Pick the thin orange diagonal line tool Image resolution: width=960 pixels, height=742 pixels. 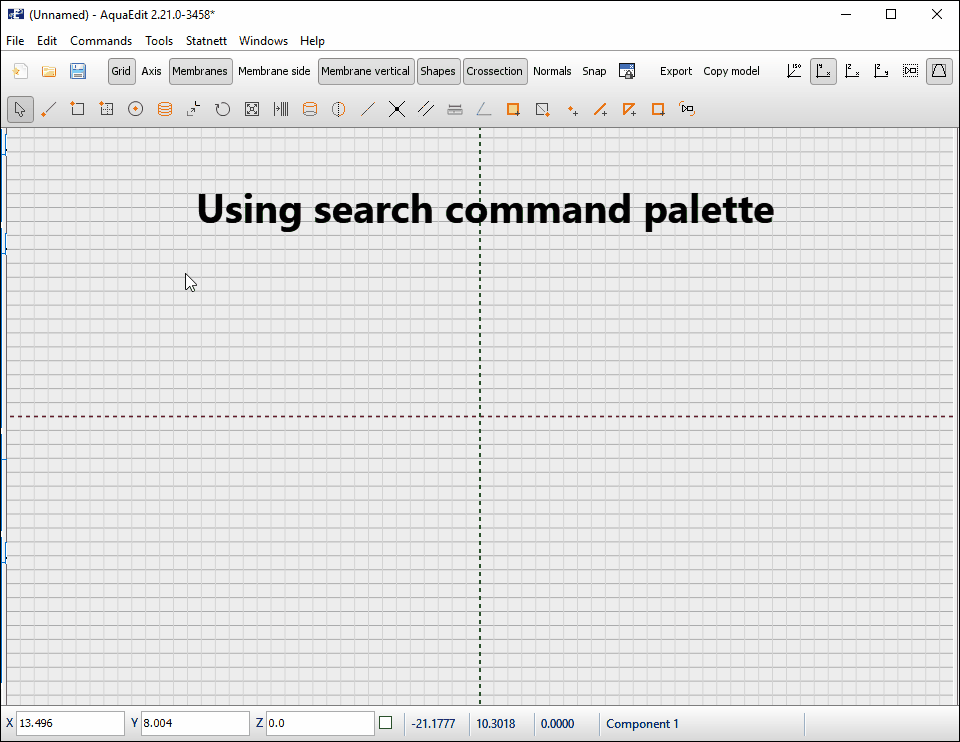click(368, 110)
